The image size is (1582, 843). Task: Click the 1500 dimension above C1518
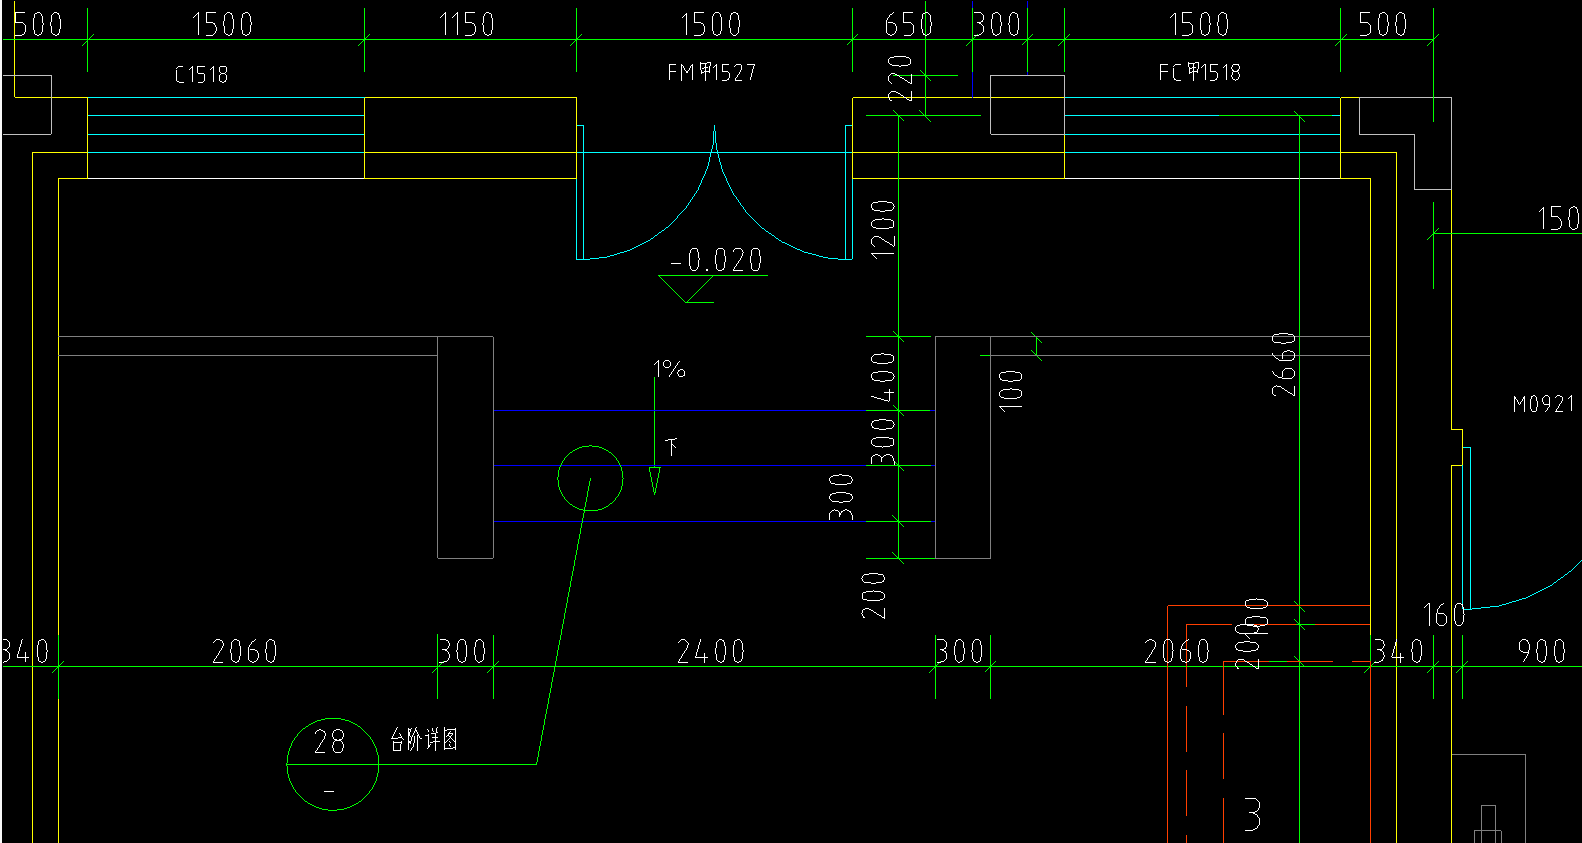222,24
